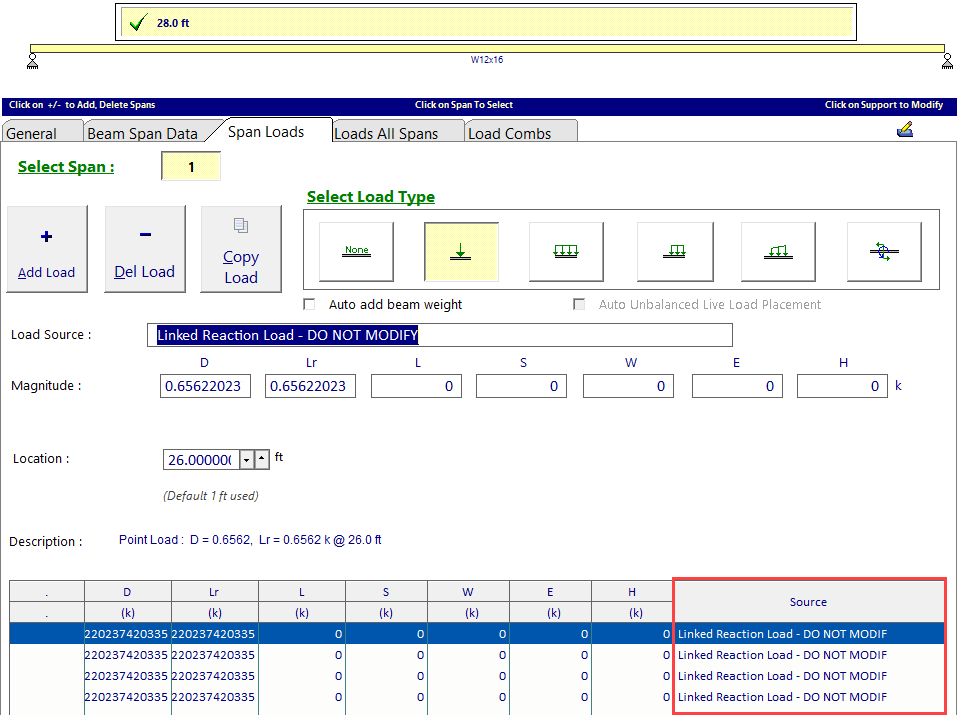Toggle Auto Unbalanced Live Load Placement
The image size is (963, 715).
click(579, 304)
